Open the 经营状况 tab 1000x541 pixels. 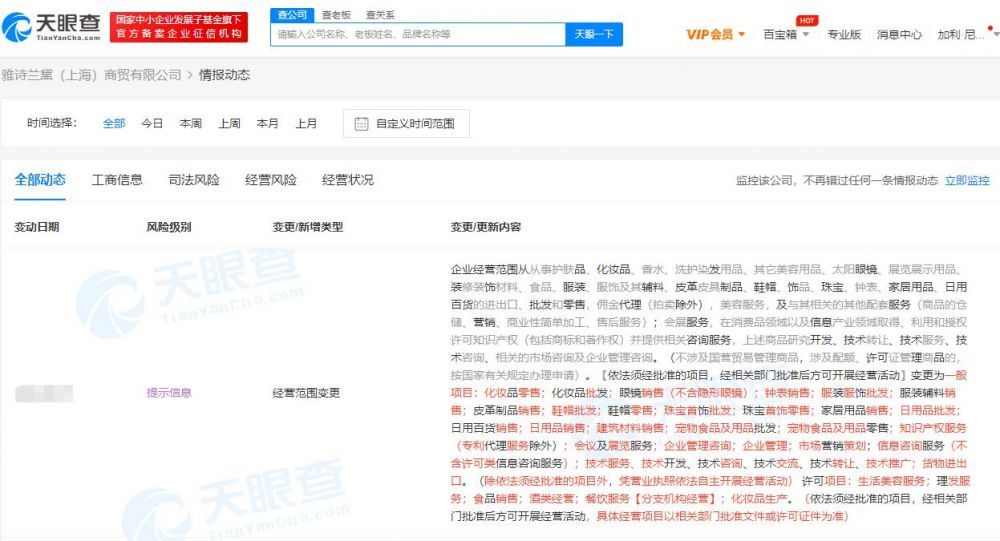coord(348,180)
